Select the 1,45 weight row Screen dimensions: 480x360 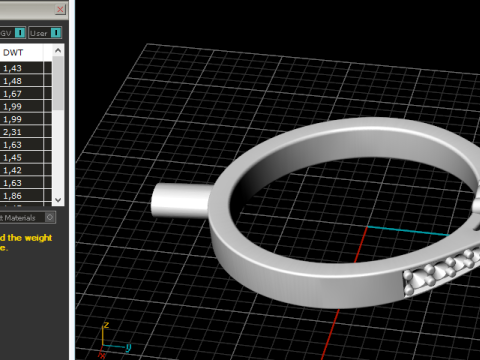click(x=26, y=157)
